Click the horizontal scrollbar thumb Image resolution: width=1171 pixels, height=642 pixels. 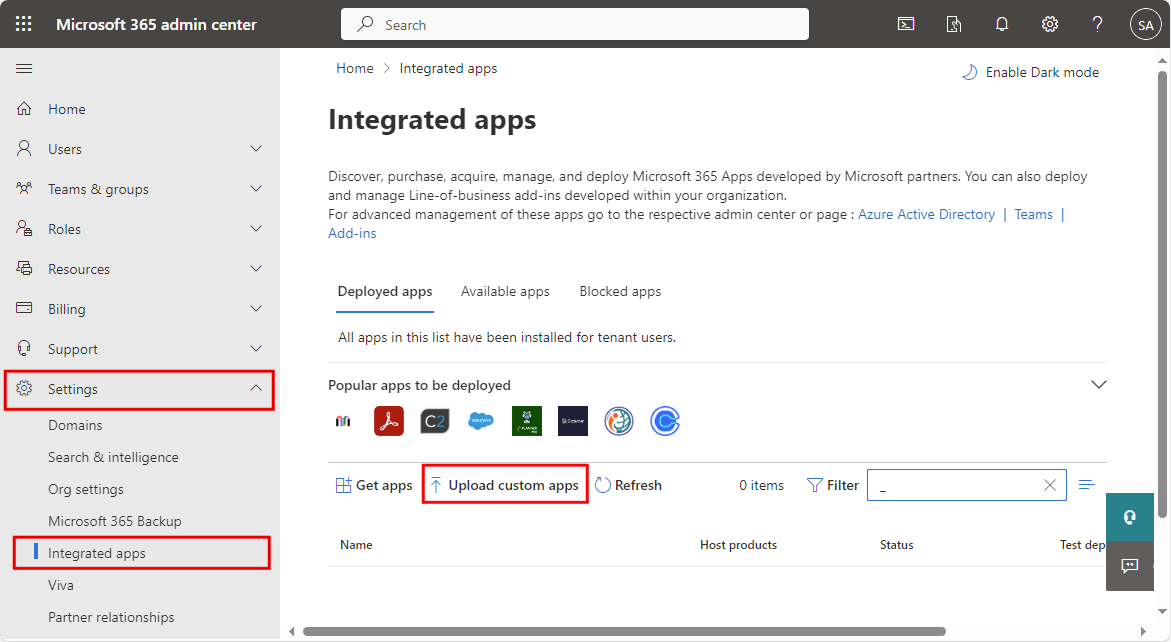click(x=624, y=632)
